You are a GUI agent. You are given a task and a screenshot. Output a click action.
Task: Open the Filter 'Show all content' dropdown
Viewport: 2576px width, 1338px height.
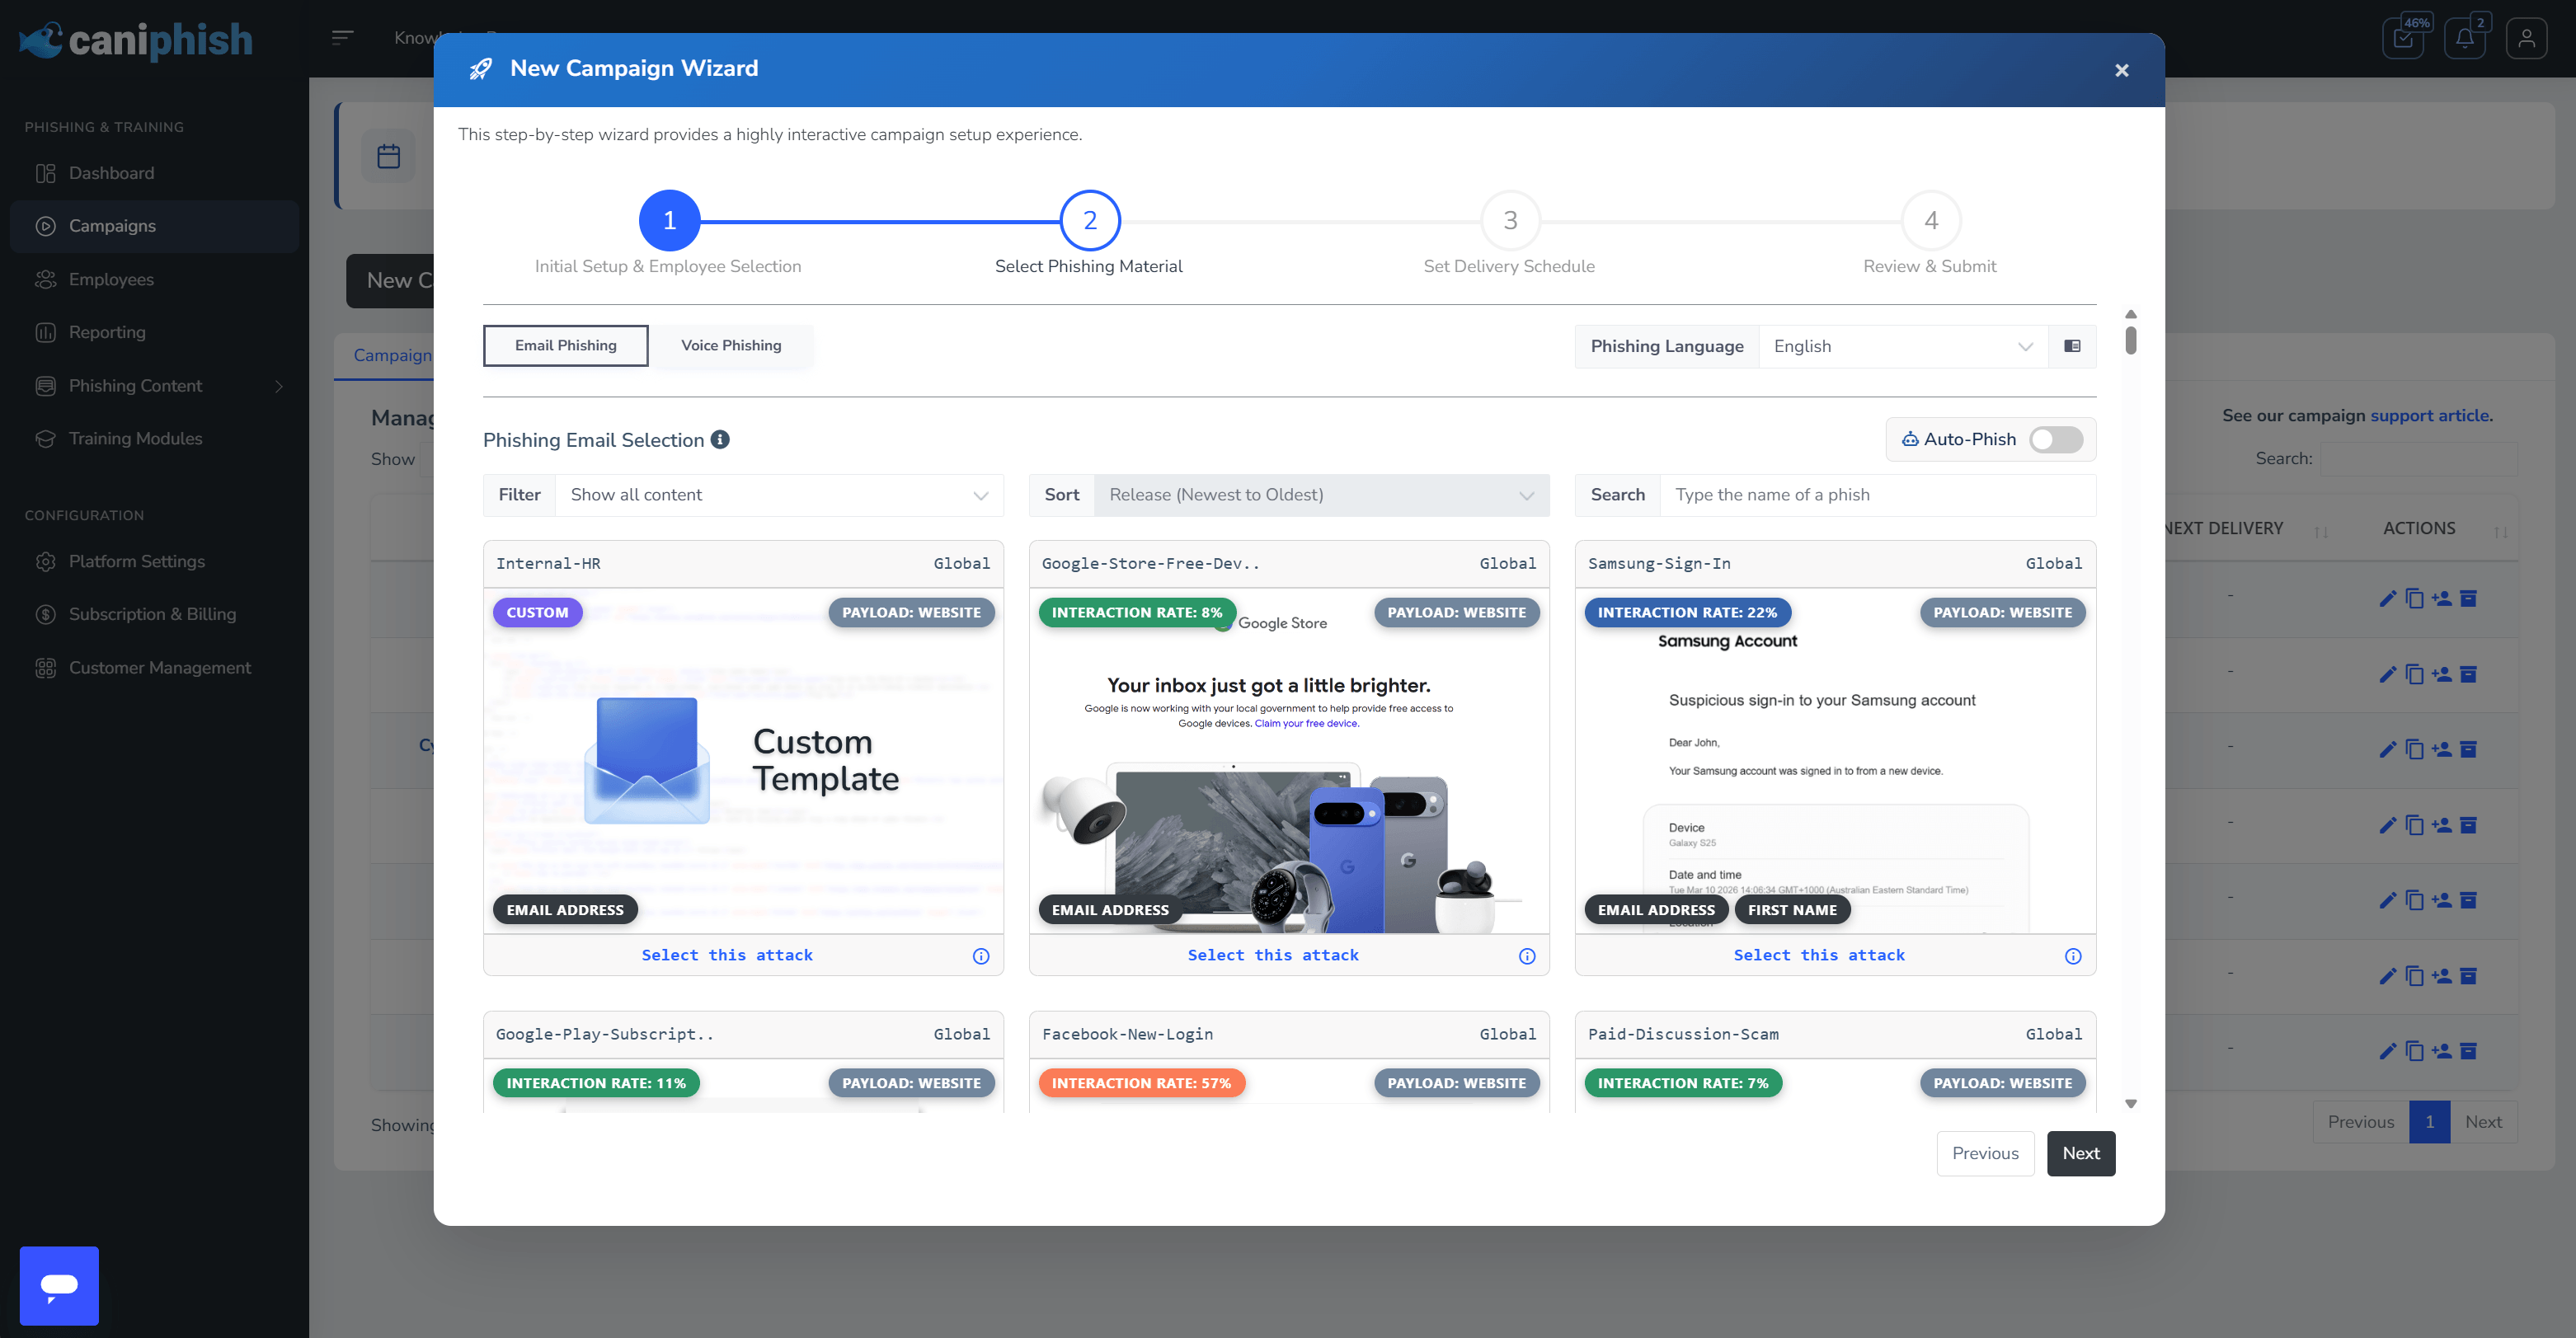(x=779, y=495)
